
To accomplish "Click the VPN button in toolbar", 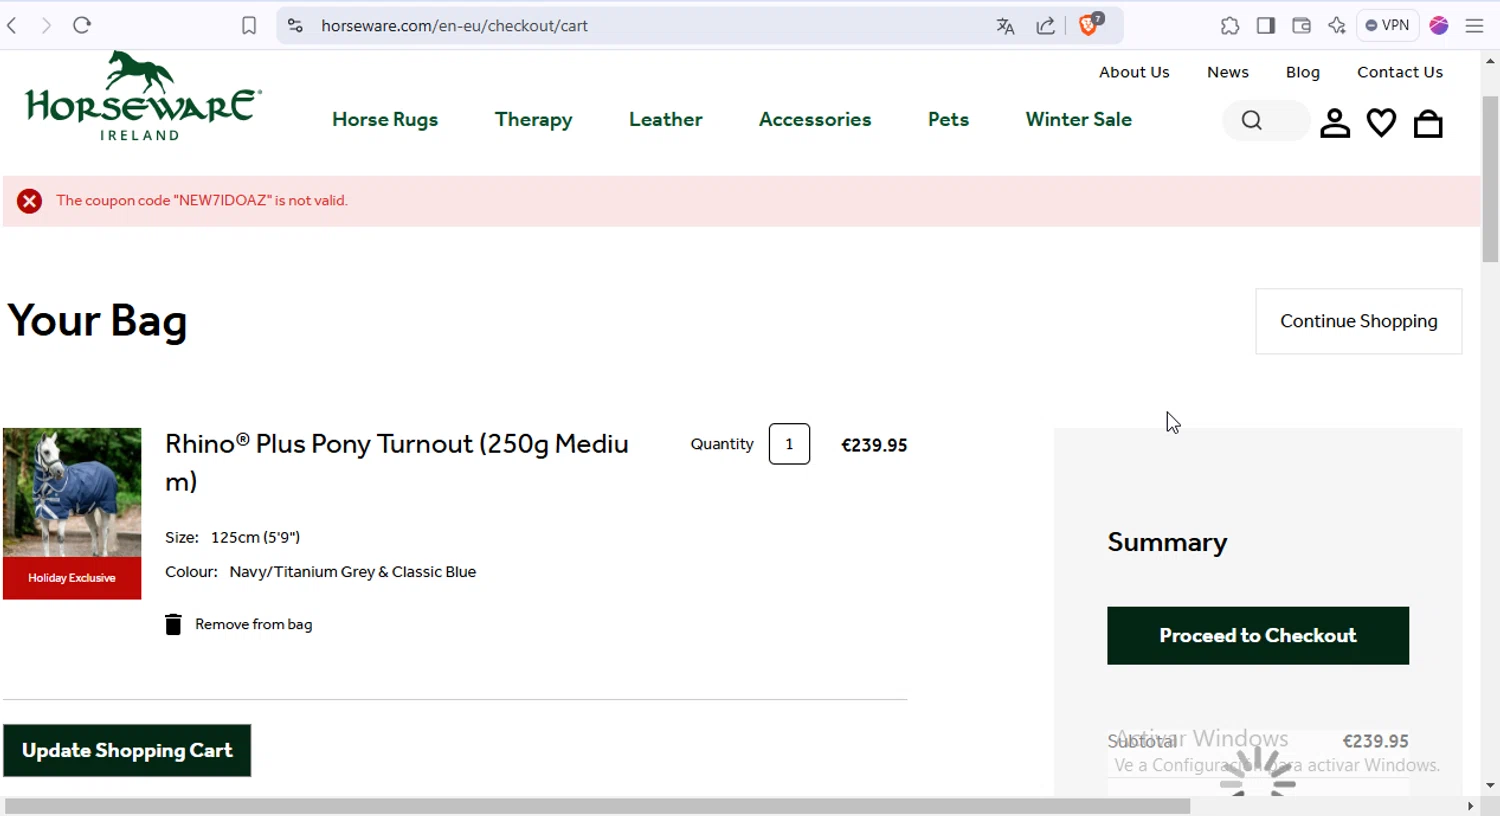I will (x=1388, y=26).
